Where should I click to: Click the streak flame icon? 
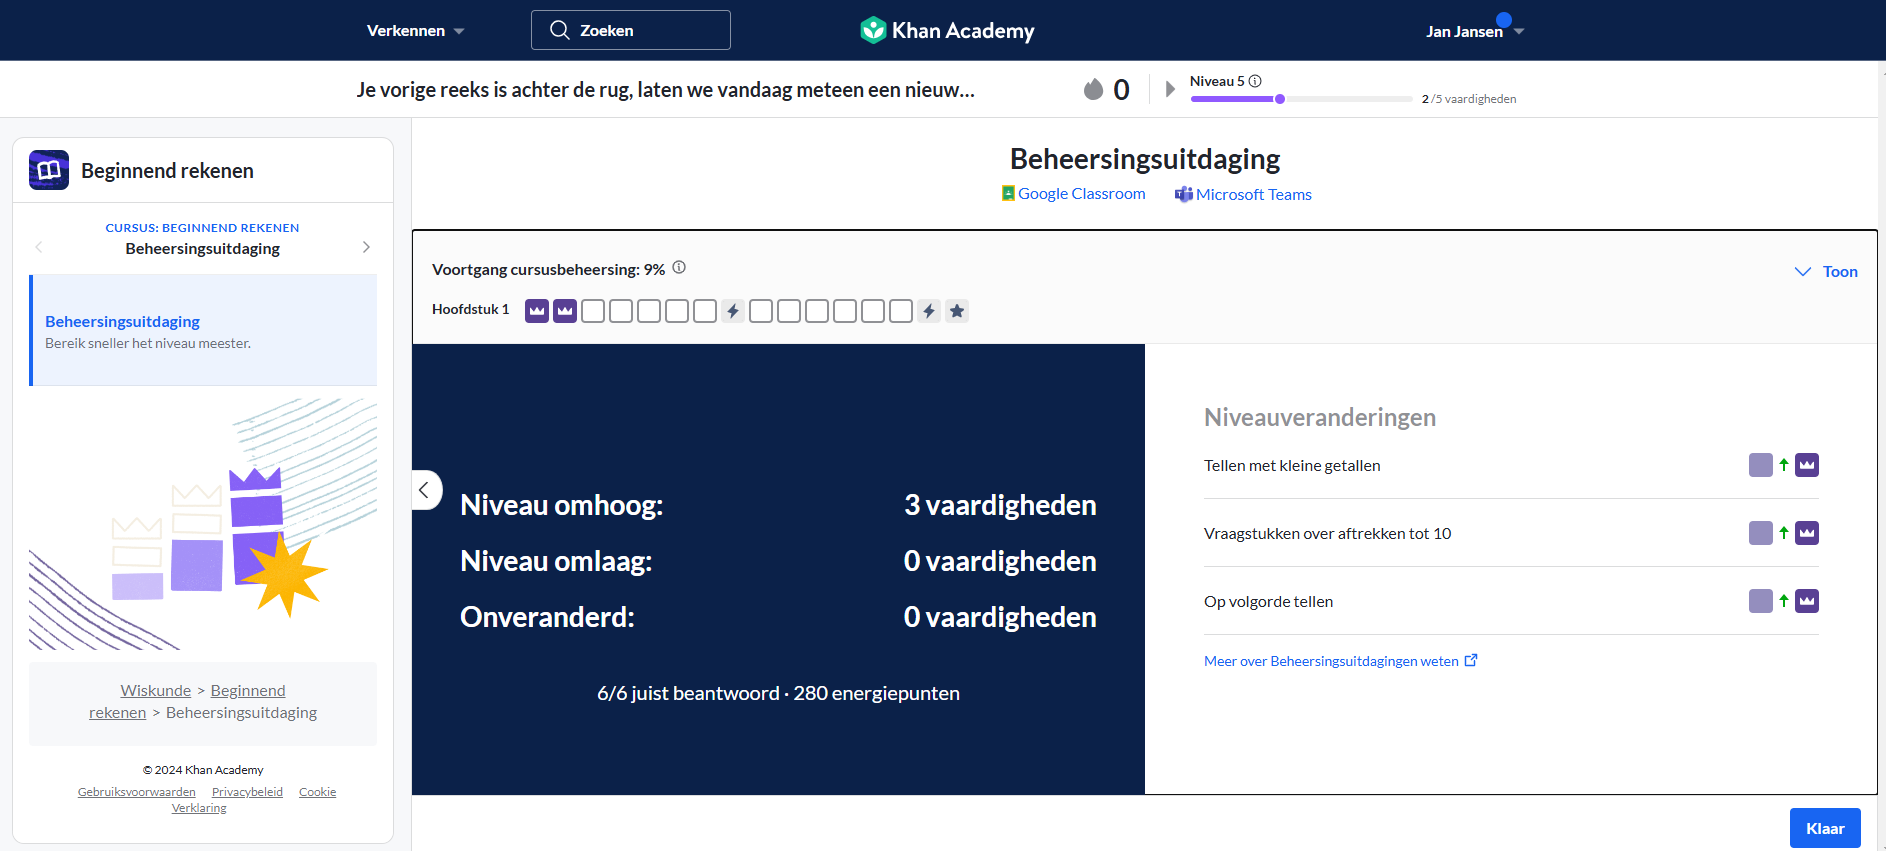click(1093, 89)
